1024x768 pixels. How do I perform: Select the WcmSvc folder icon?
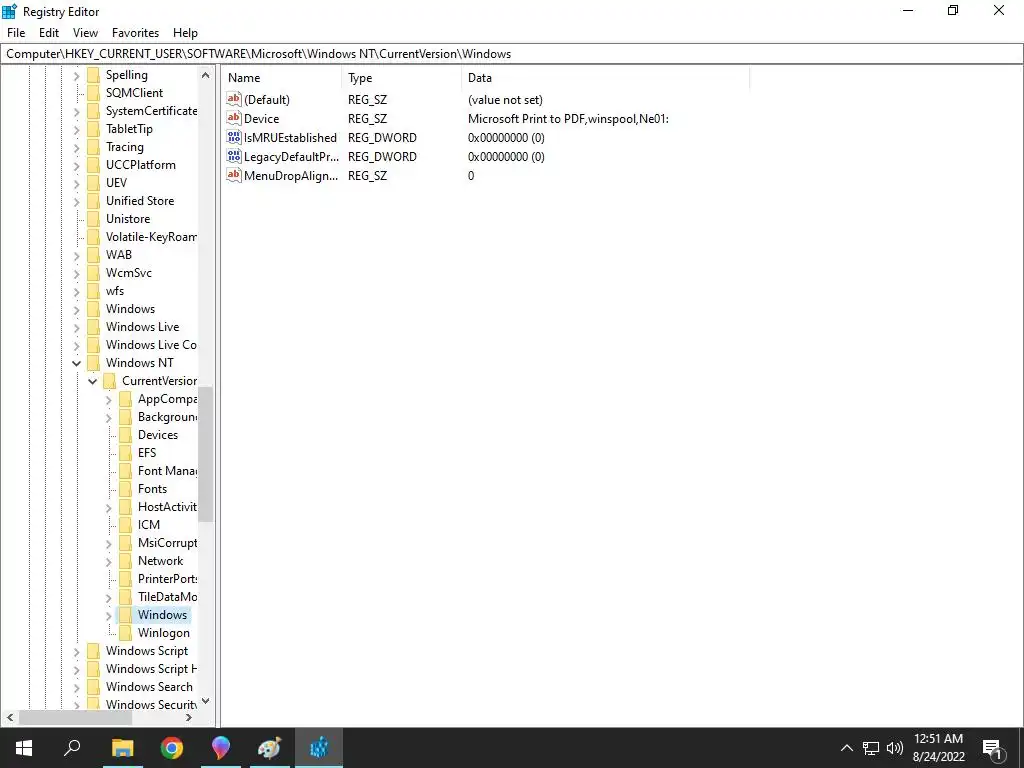(x=93, y=272)
